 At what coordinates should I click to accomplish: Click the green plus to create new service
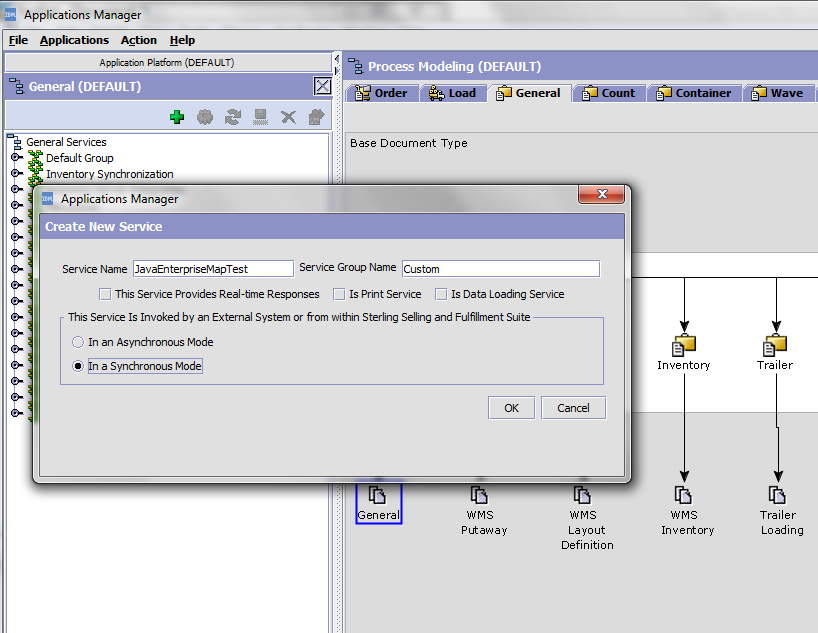[x=177, y=117]
